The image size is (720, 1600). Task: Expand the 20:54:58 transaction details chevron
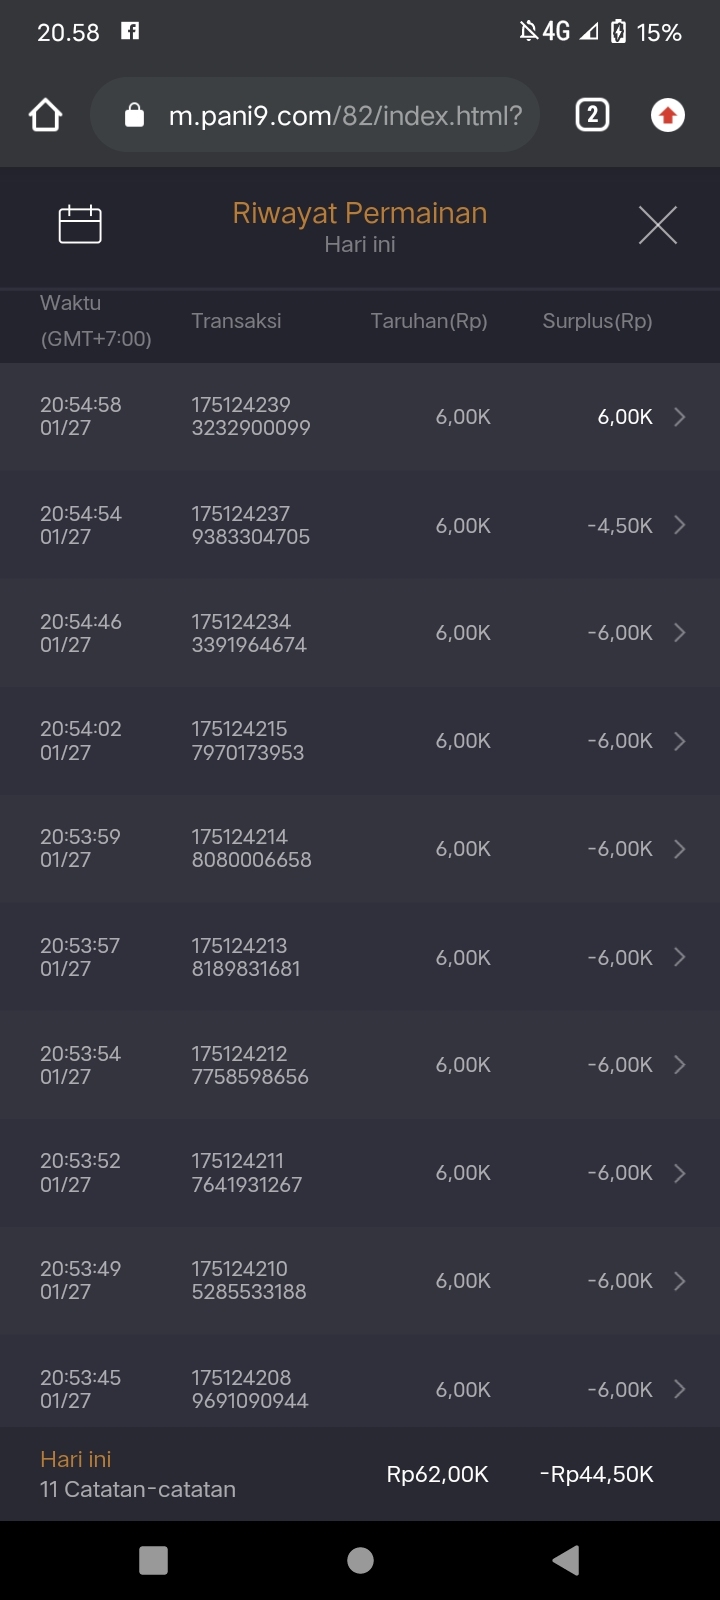(680, 417)
